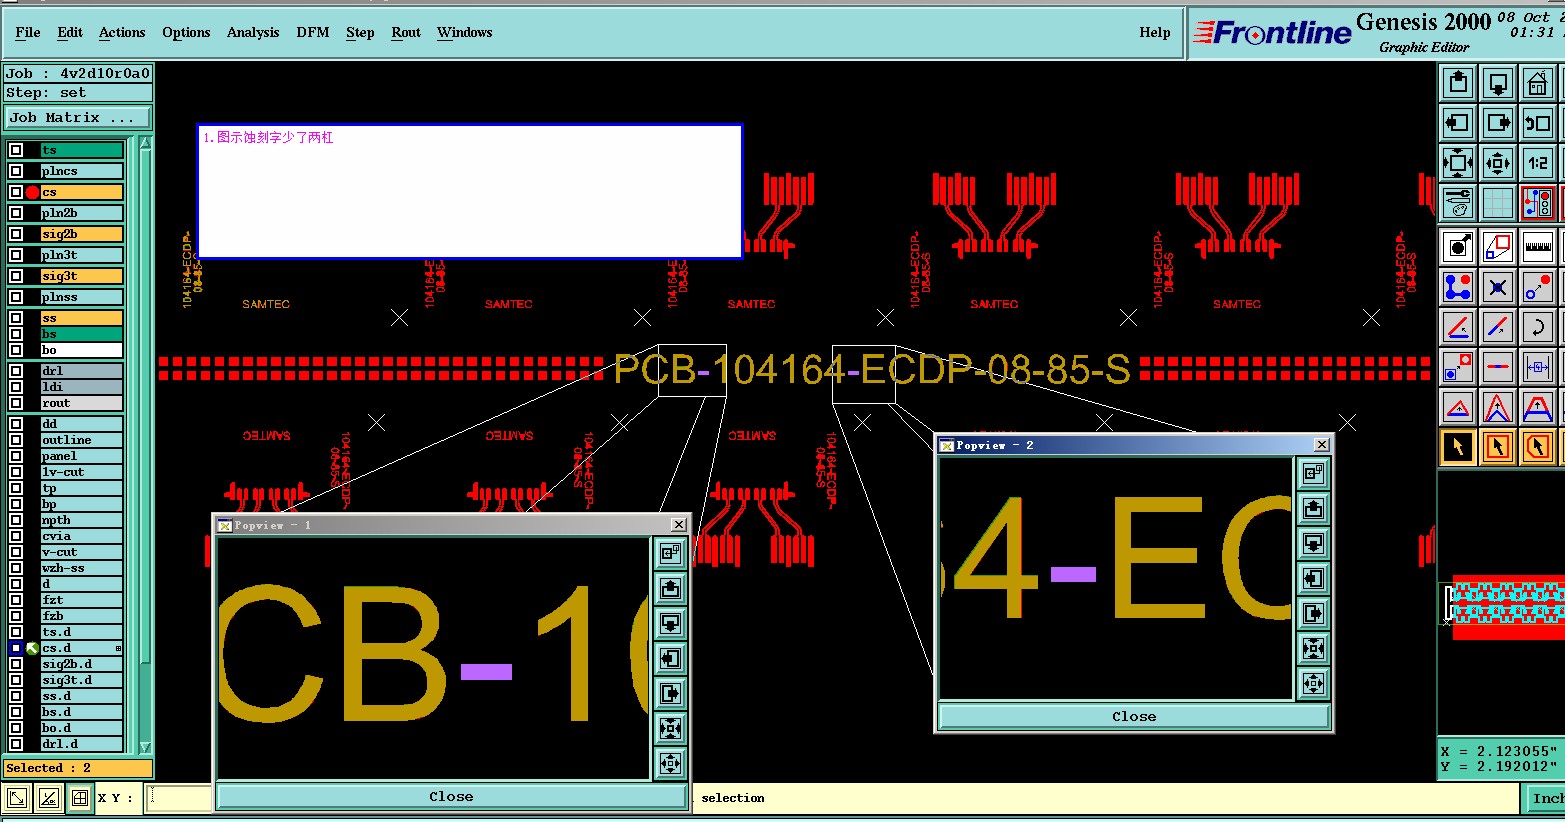Open the Job Matrix selector

78,118
